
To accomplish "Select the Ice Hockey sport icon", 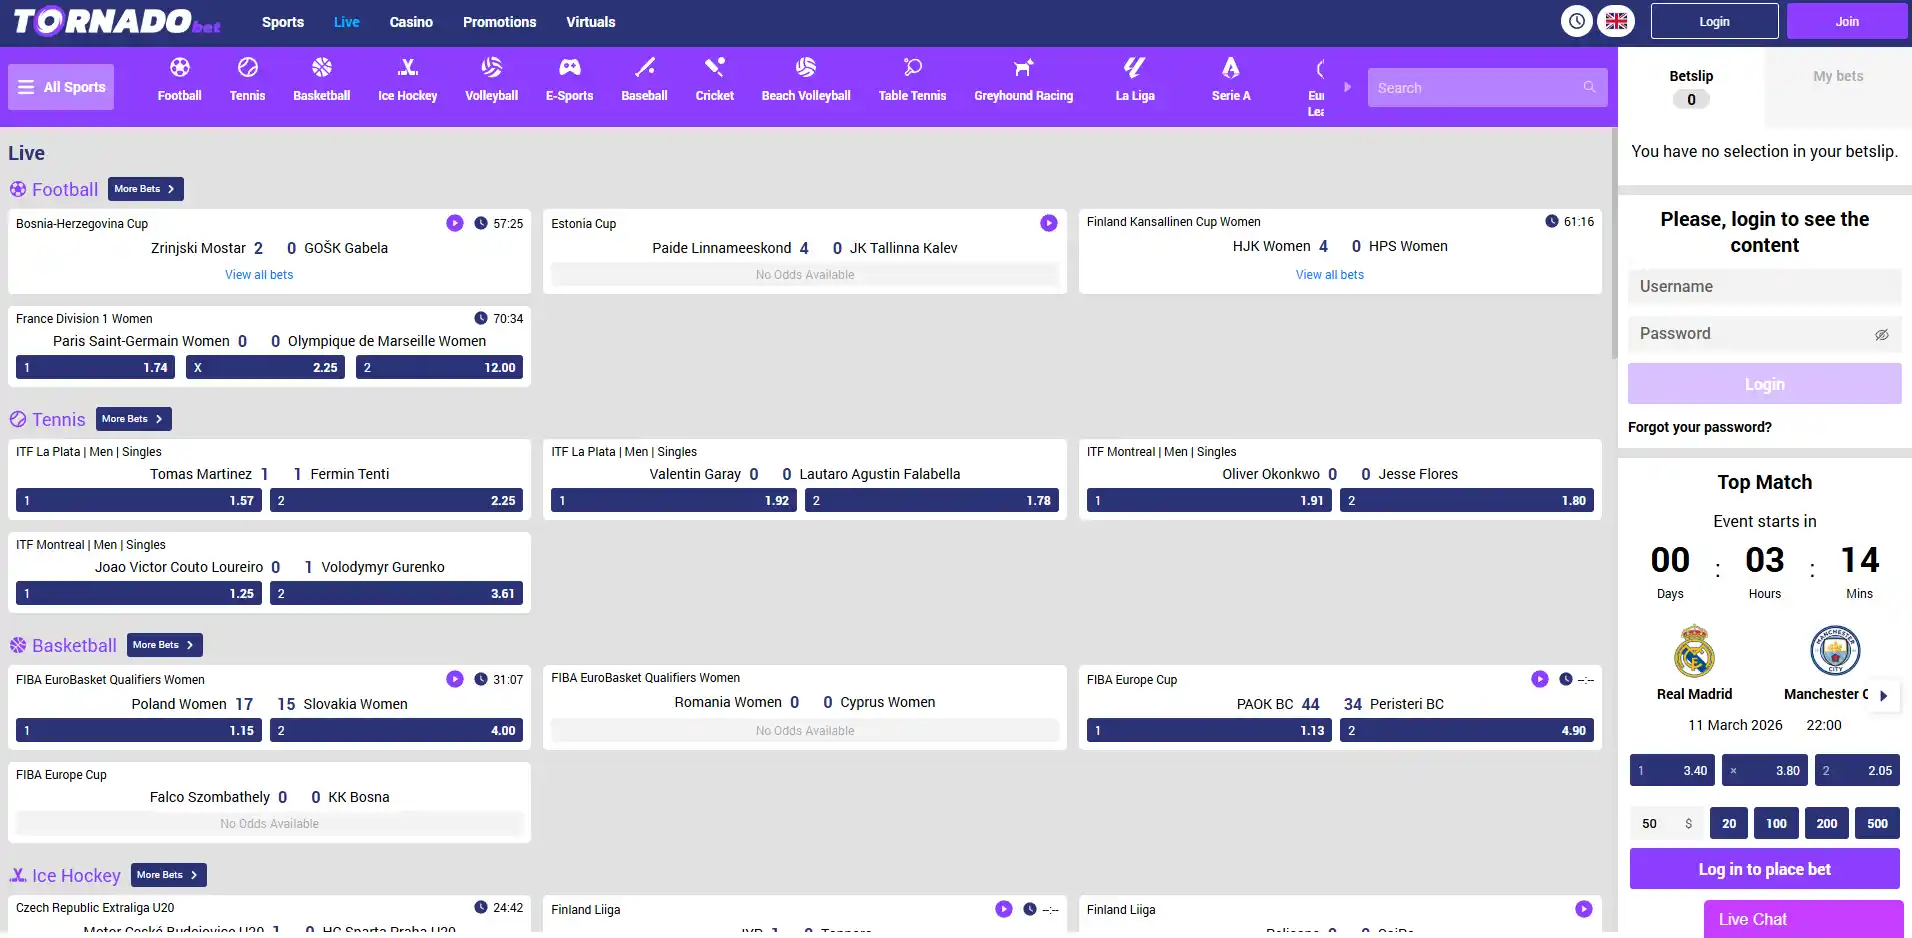I will pos(407,67).
